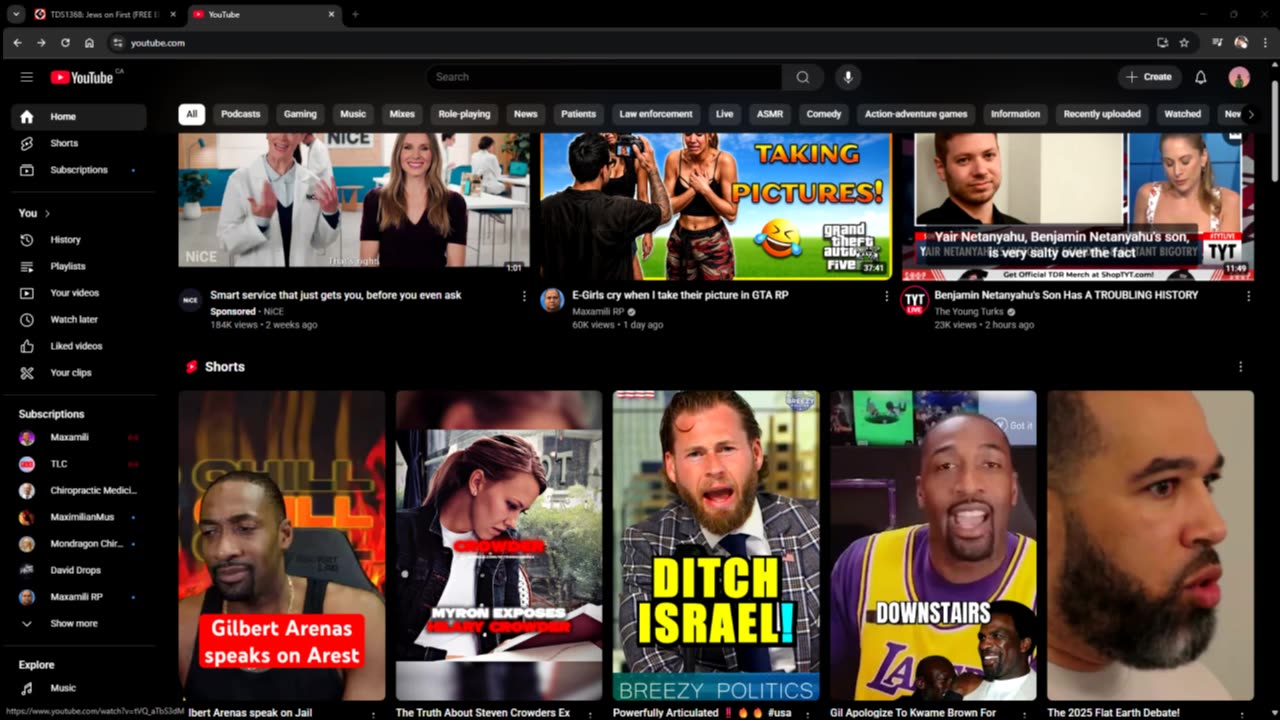
Task: Open browser three-dot menu
Action: coord(1265,43)
